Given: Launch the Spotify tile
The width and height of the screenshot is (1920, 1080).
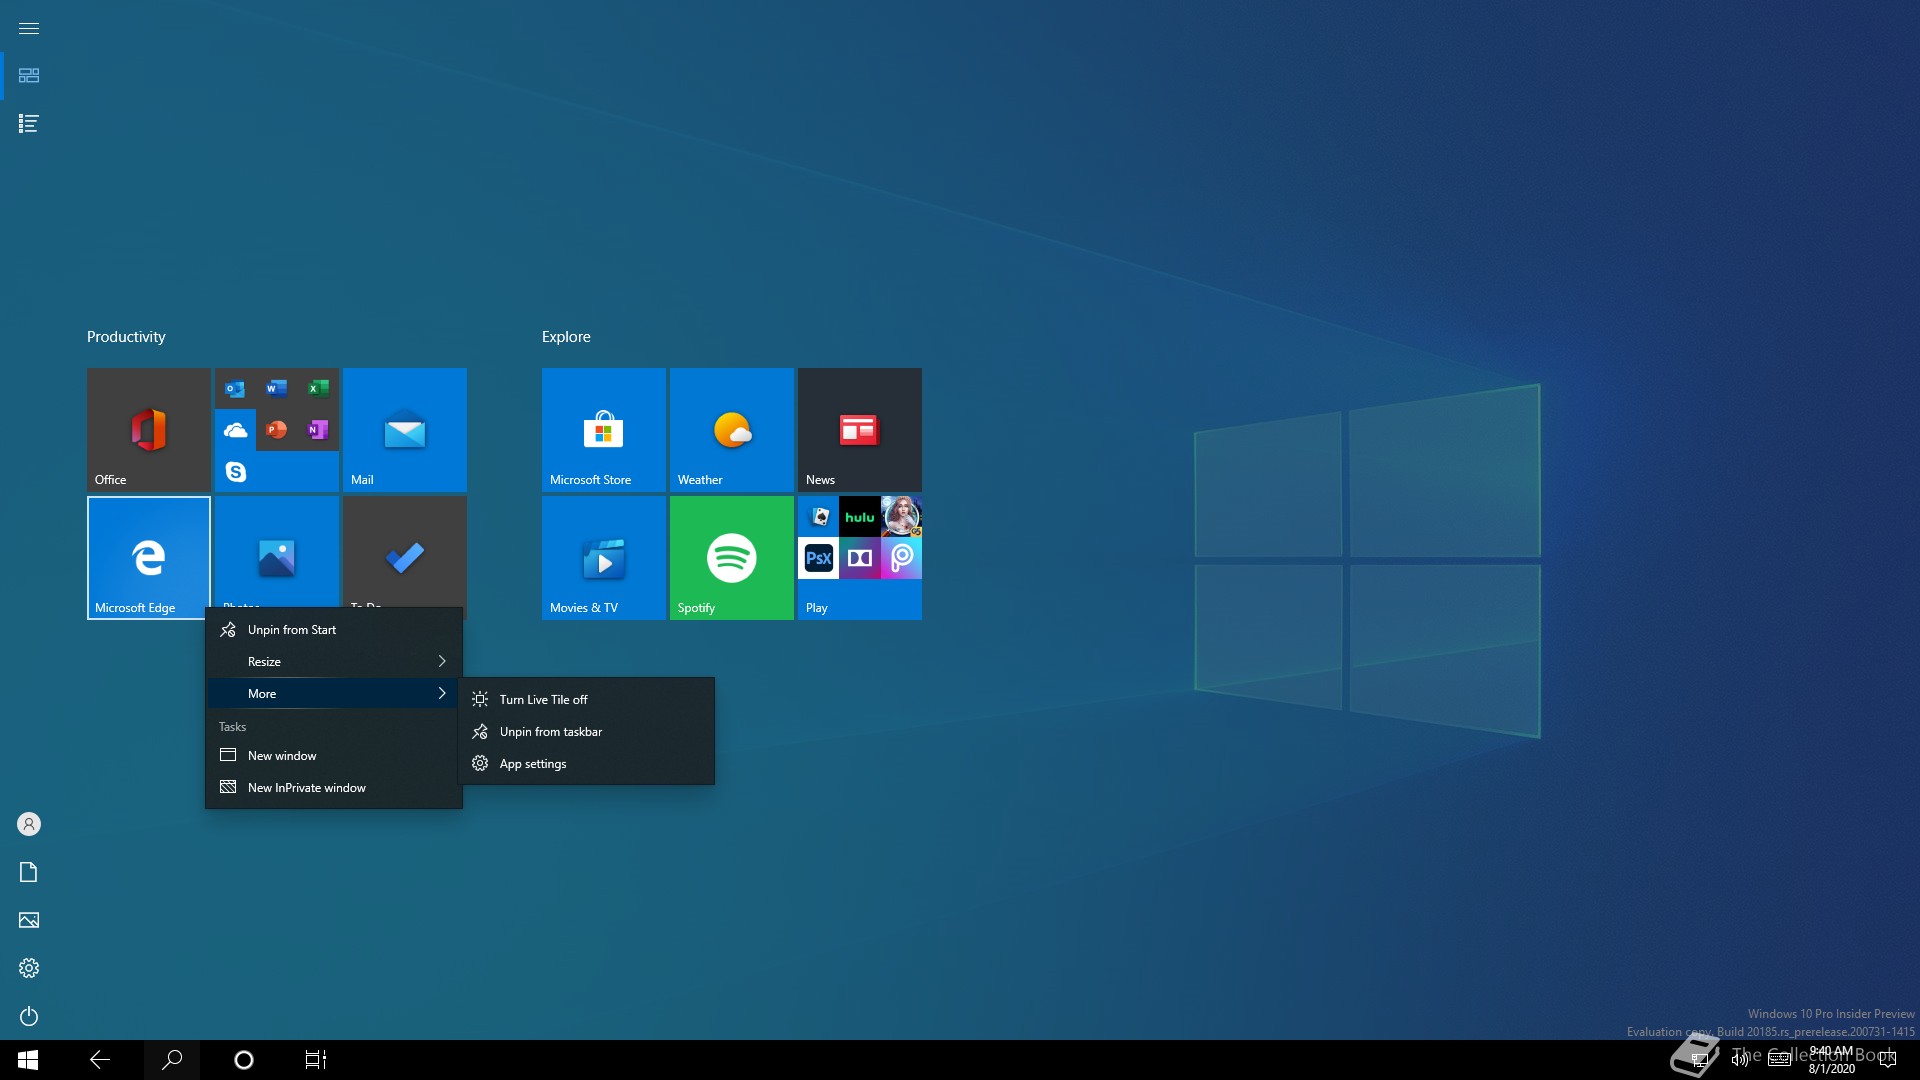Looking at the screenshot, I should click(x=732, y=558).
